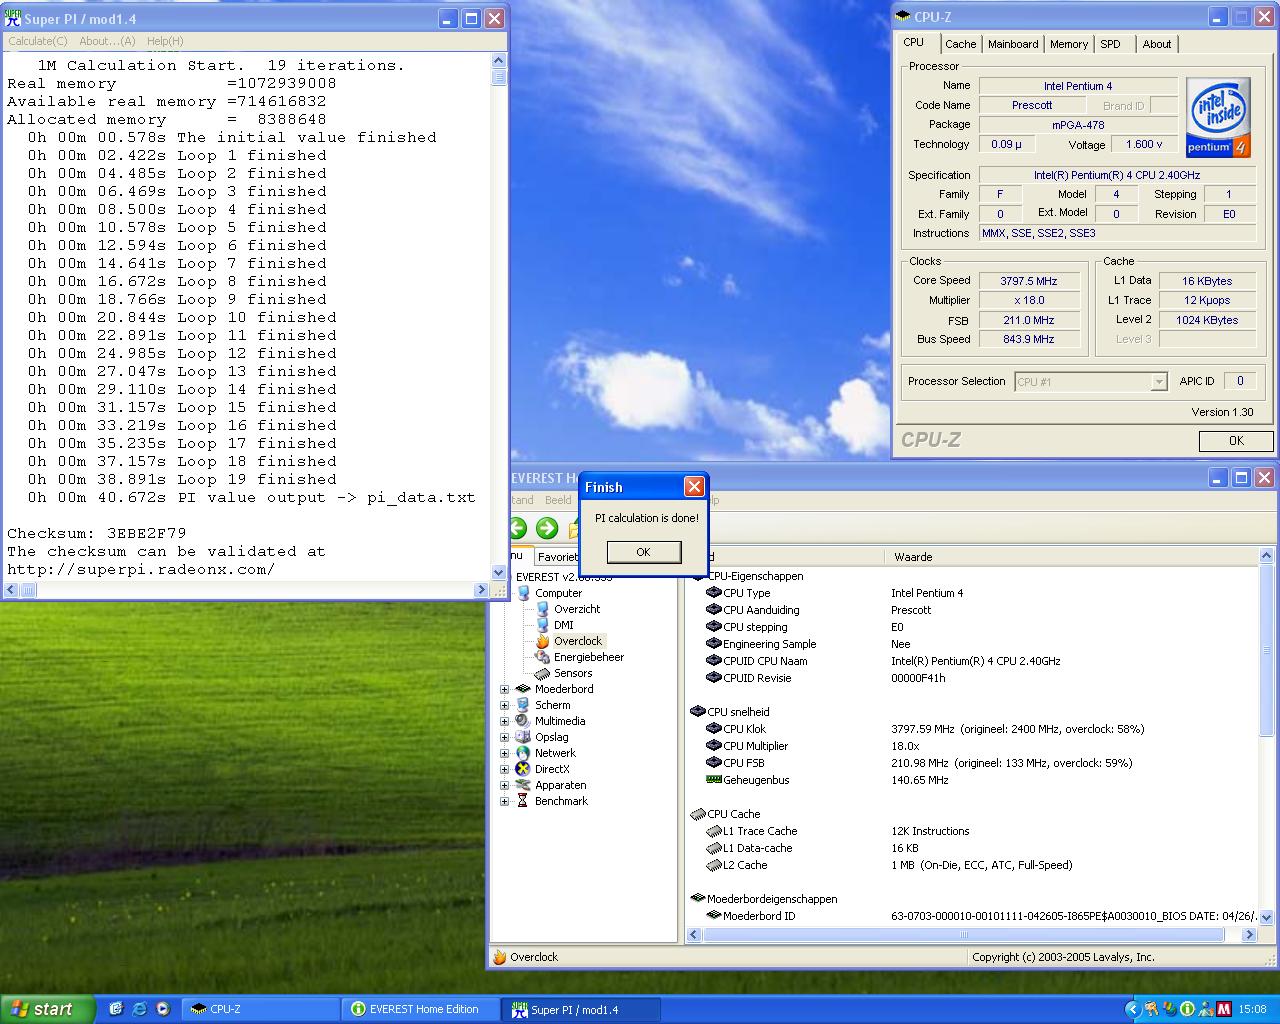The image size is (1280, 1024).
Task: Open the Memory tab in CPU-Z
Action: coord(1068,44)
